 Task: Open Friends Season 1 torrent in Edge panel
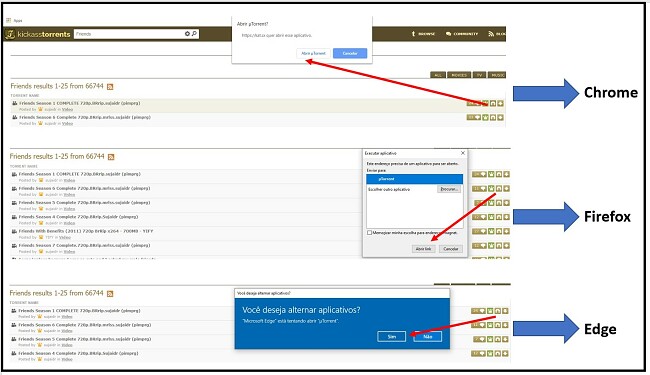79,310
